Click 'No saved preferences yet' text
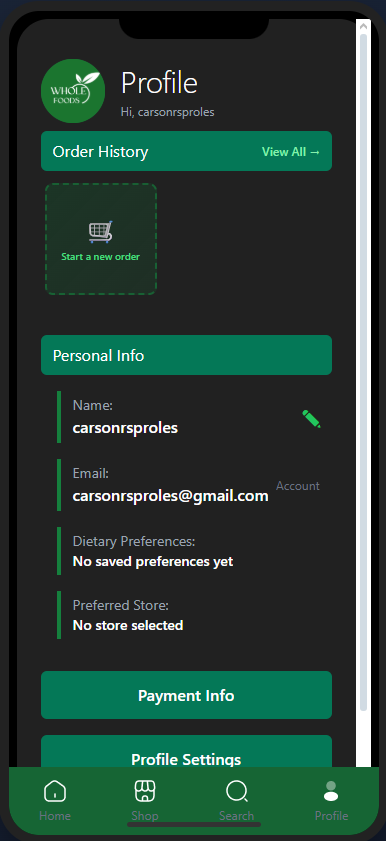386x841 pixels. click(153, 562)
